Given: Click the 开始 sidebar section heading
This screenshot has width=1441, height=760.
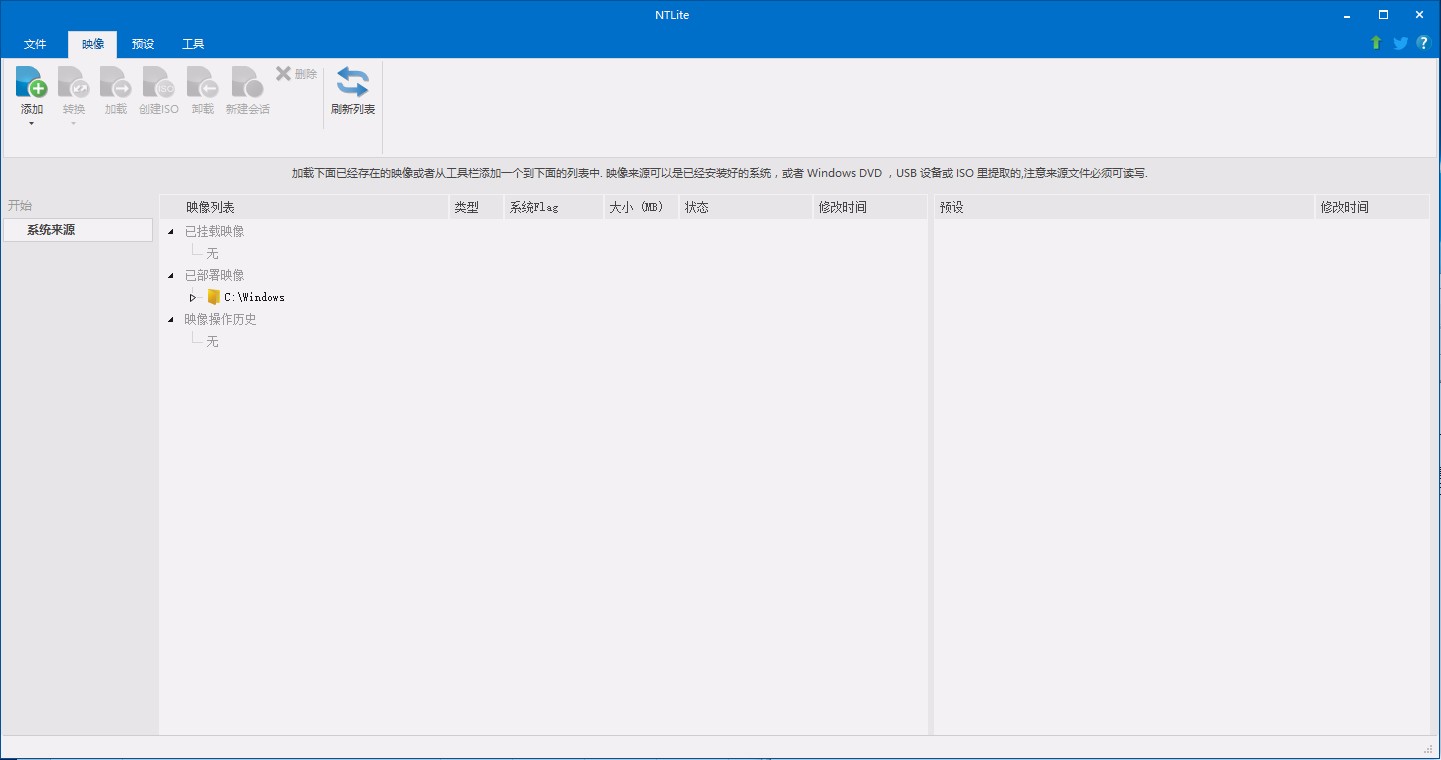Looking at the screenshot, I should [x=20, y=205].
